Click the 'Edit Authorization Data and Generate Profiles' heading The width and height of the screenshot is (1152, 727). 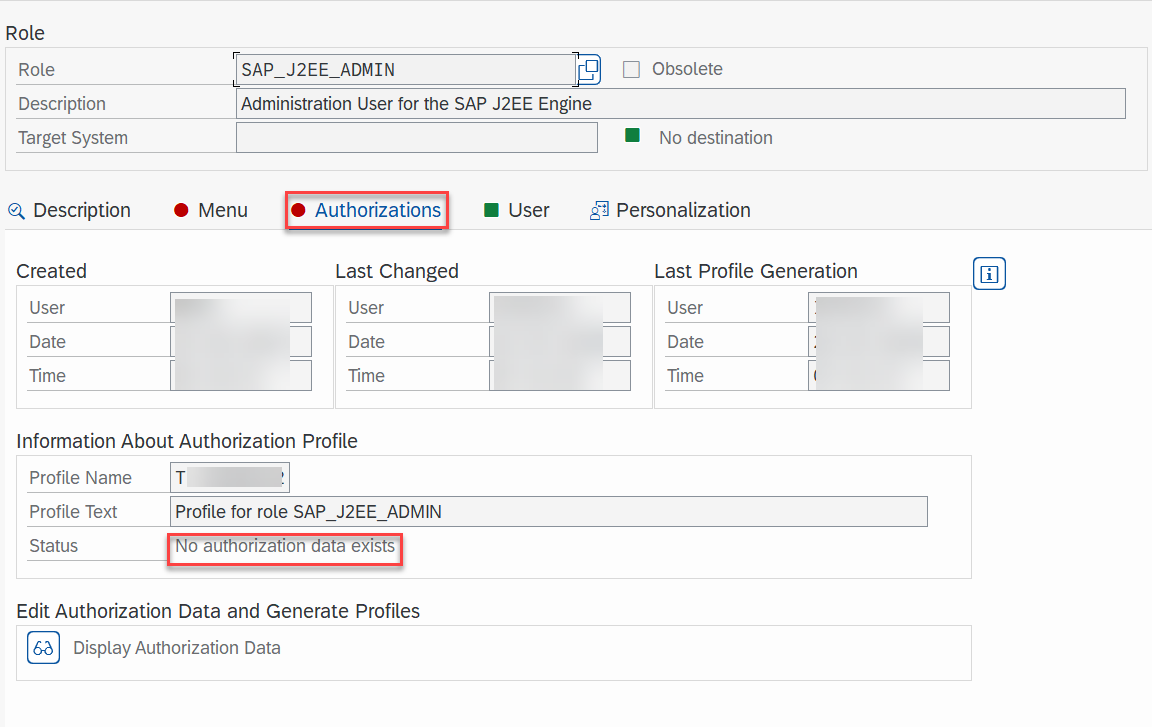tap(218, 611)
